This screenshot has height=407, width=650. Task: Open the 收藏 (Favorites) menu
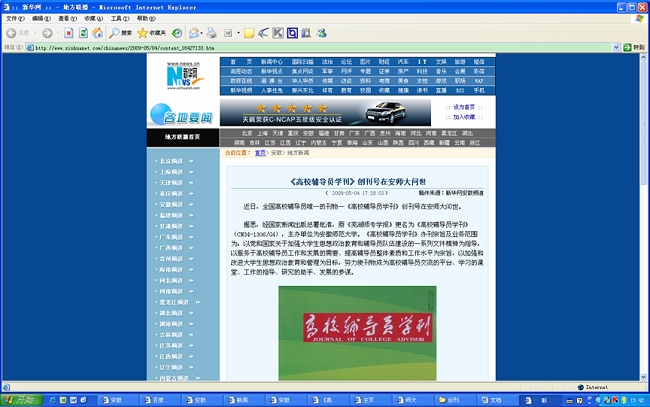point(93,19)
